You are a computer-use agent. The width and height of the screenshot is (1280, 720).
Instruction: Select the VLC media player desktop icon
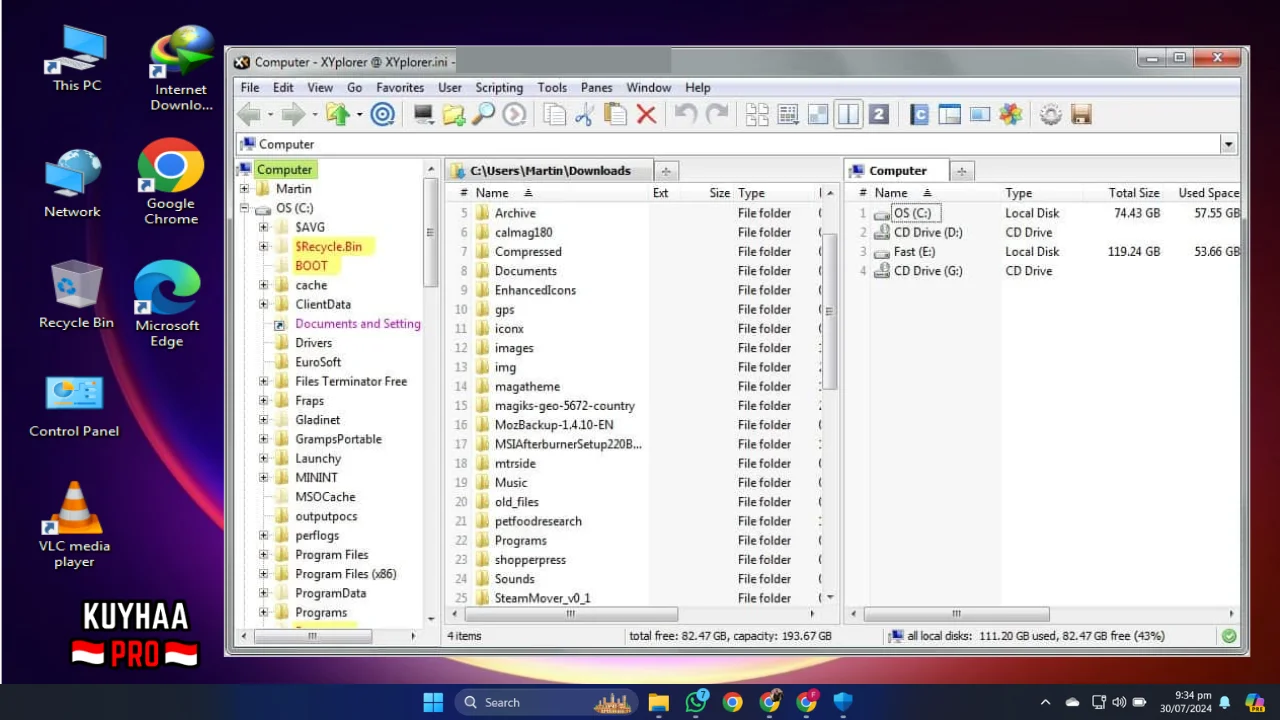74,524
